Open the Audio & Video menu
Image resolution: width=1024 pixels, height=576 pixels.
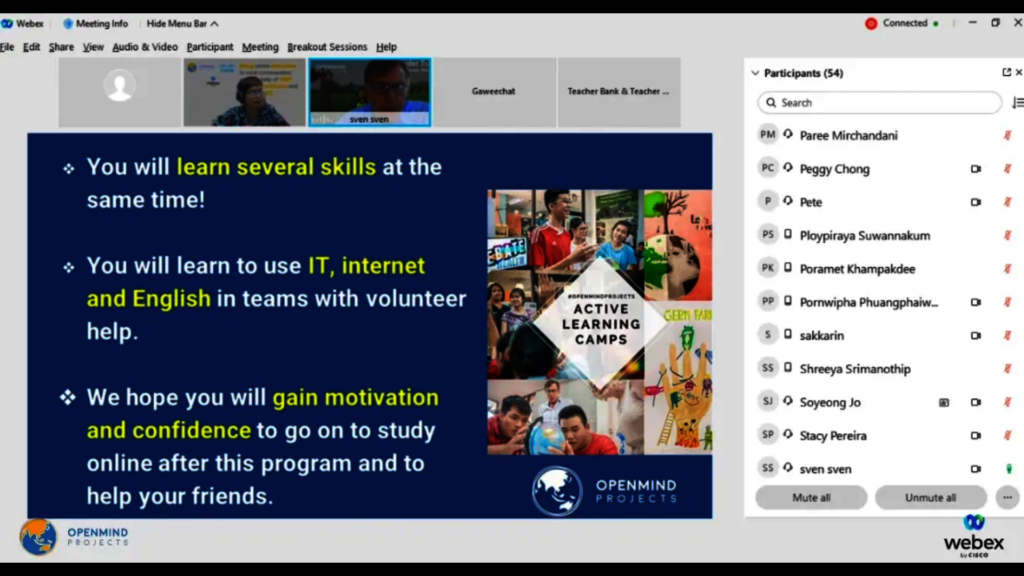click(x=143, y=46)
